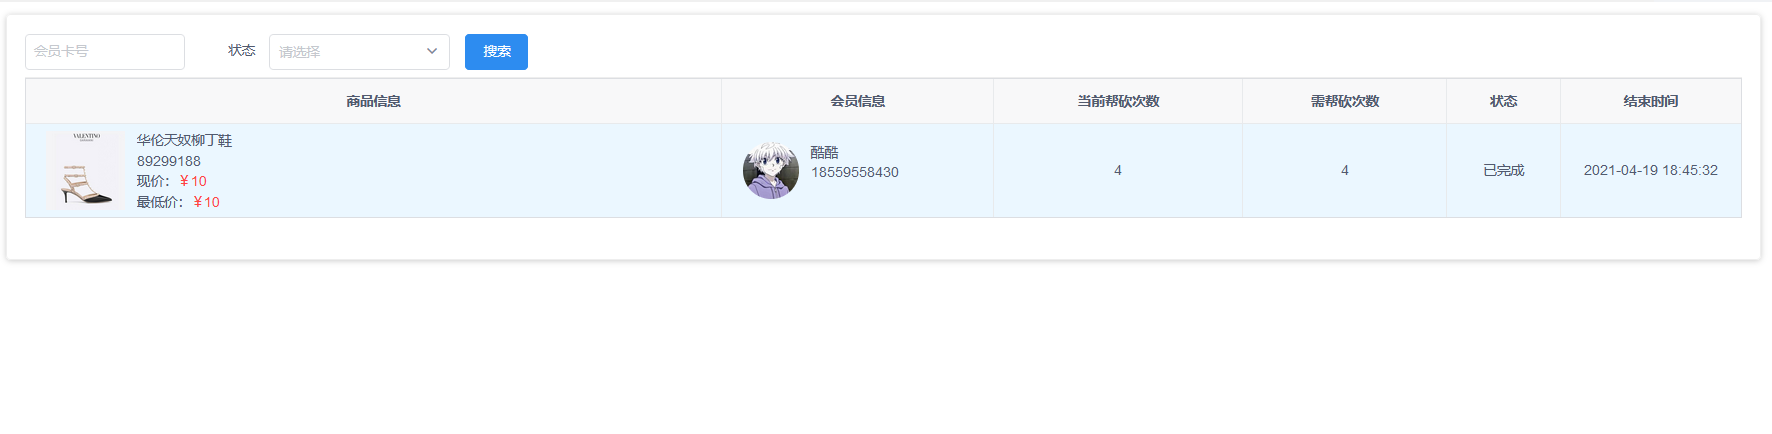Screen dimensions: 1772x434
Task: Click the 最低价 ¥10 price text
Action: (x=178, y=202)
